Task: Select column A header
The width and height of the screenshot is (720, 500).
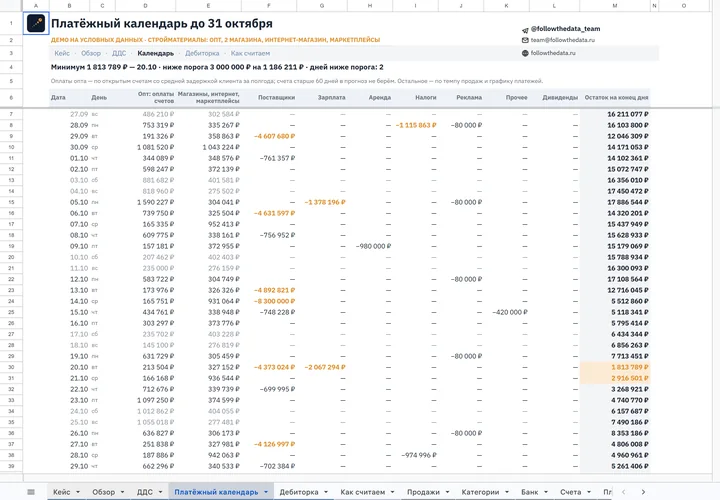Action: 36,6
